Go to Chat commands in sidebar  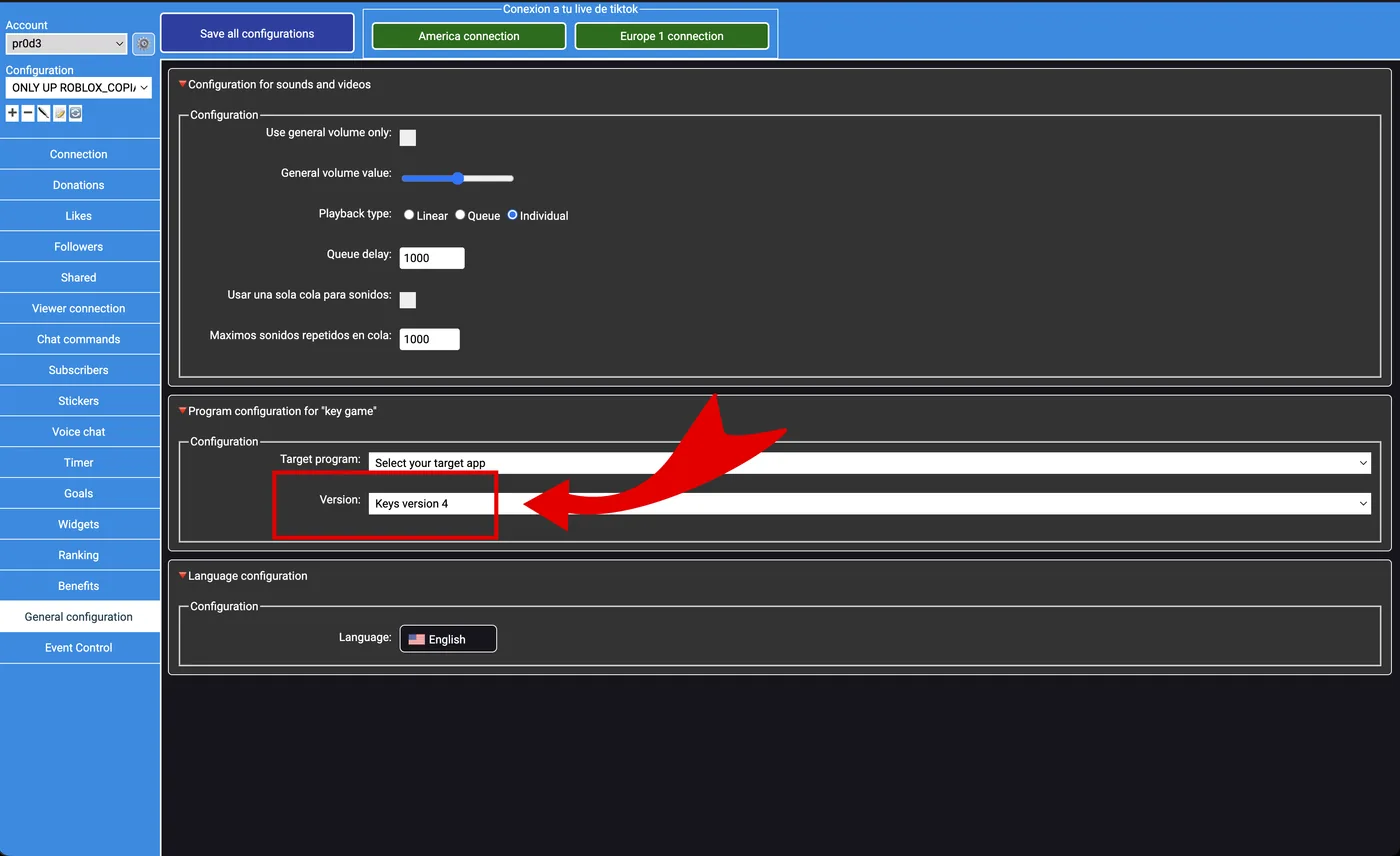(79, 339)
